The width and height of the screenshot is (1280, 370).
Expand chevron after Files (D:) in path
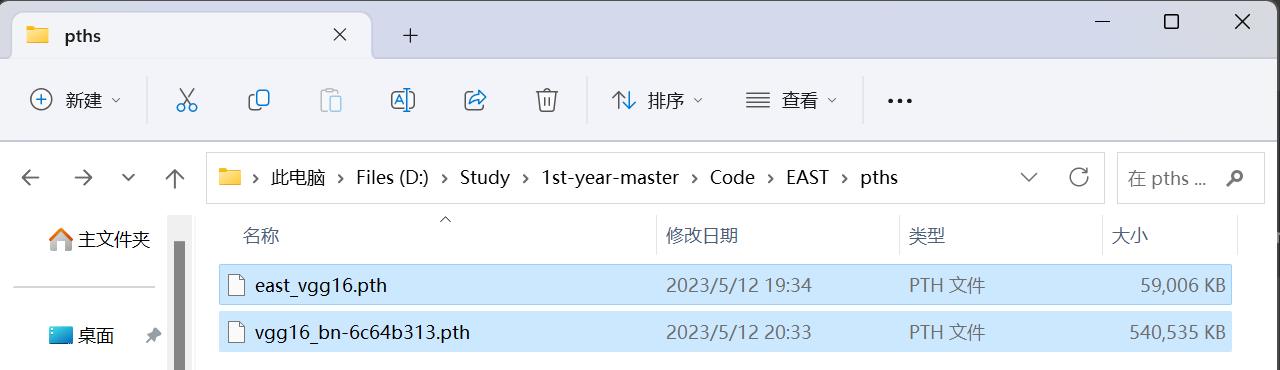(x=444, y=178)
